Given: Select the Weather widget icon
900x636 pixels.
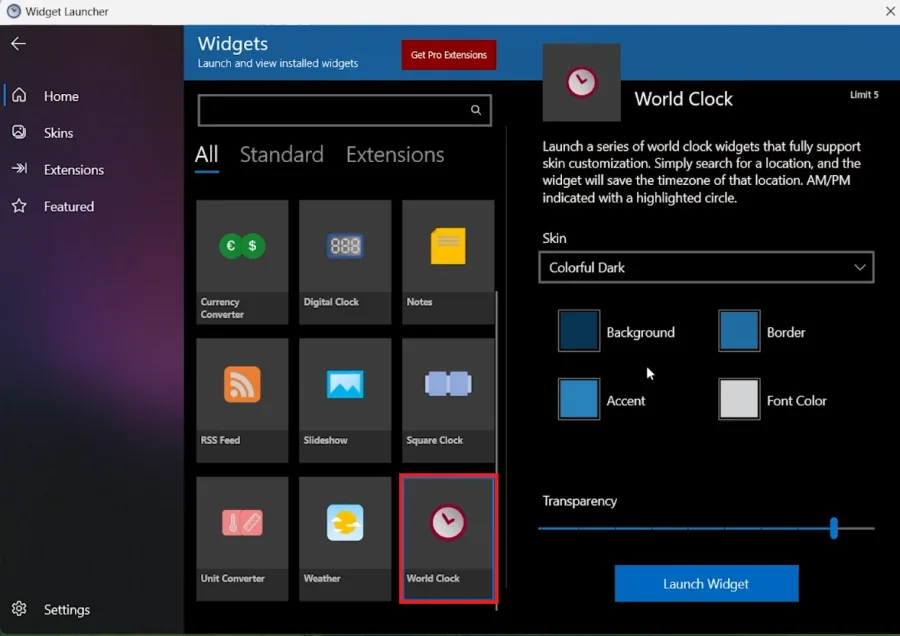Looking at the screenshot, I should (345, 522).
